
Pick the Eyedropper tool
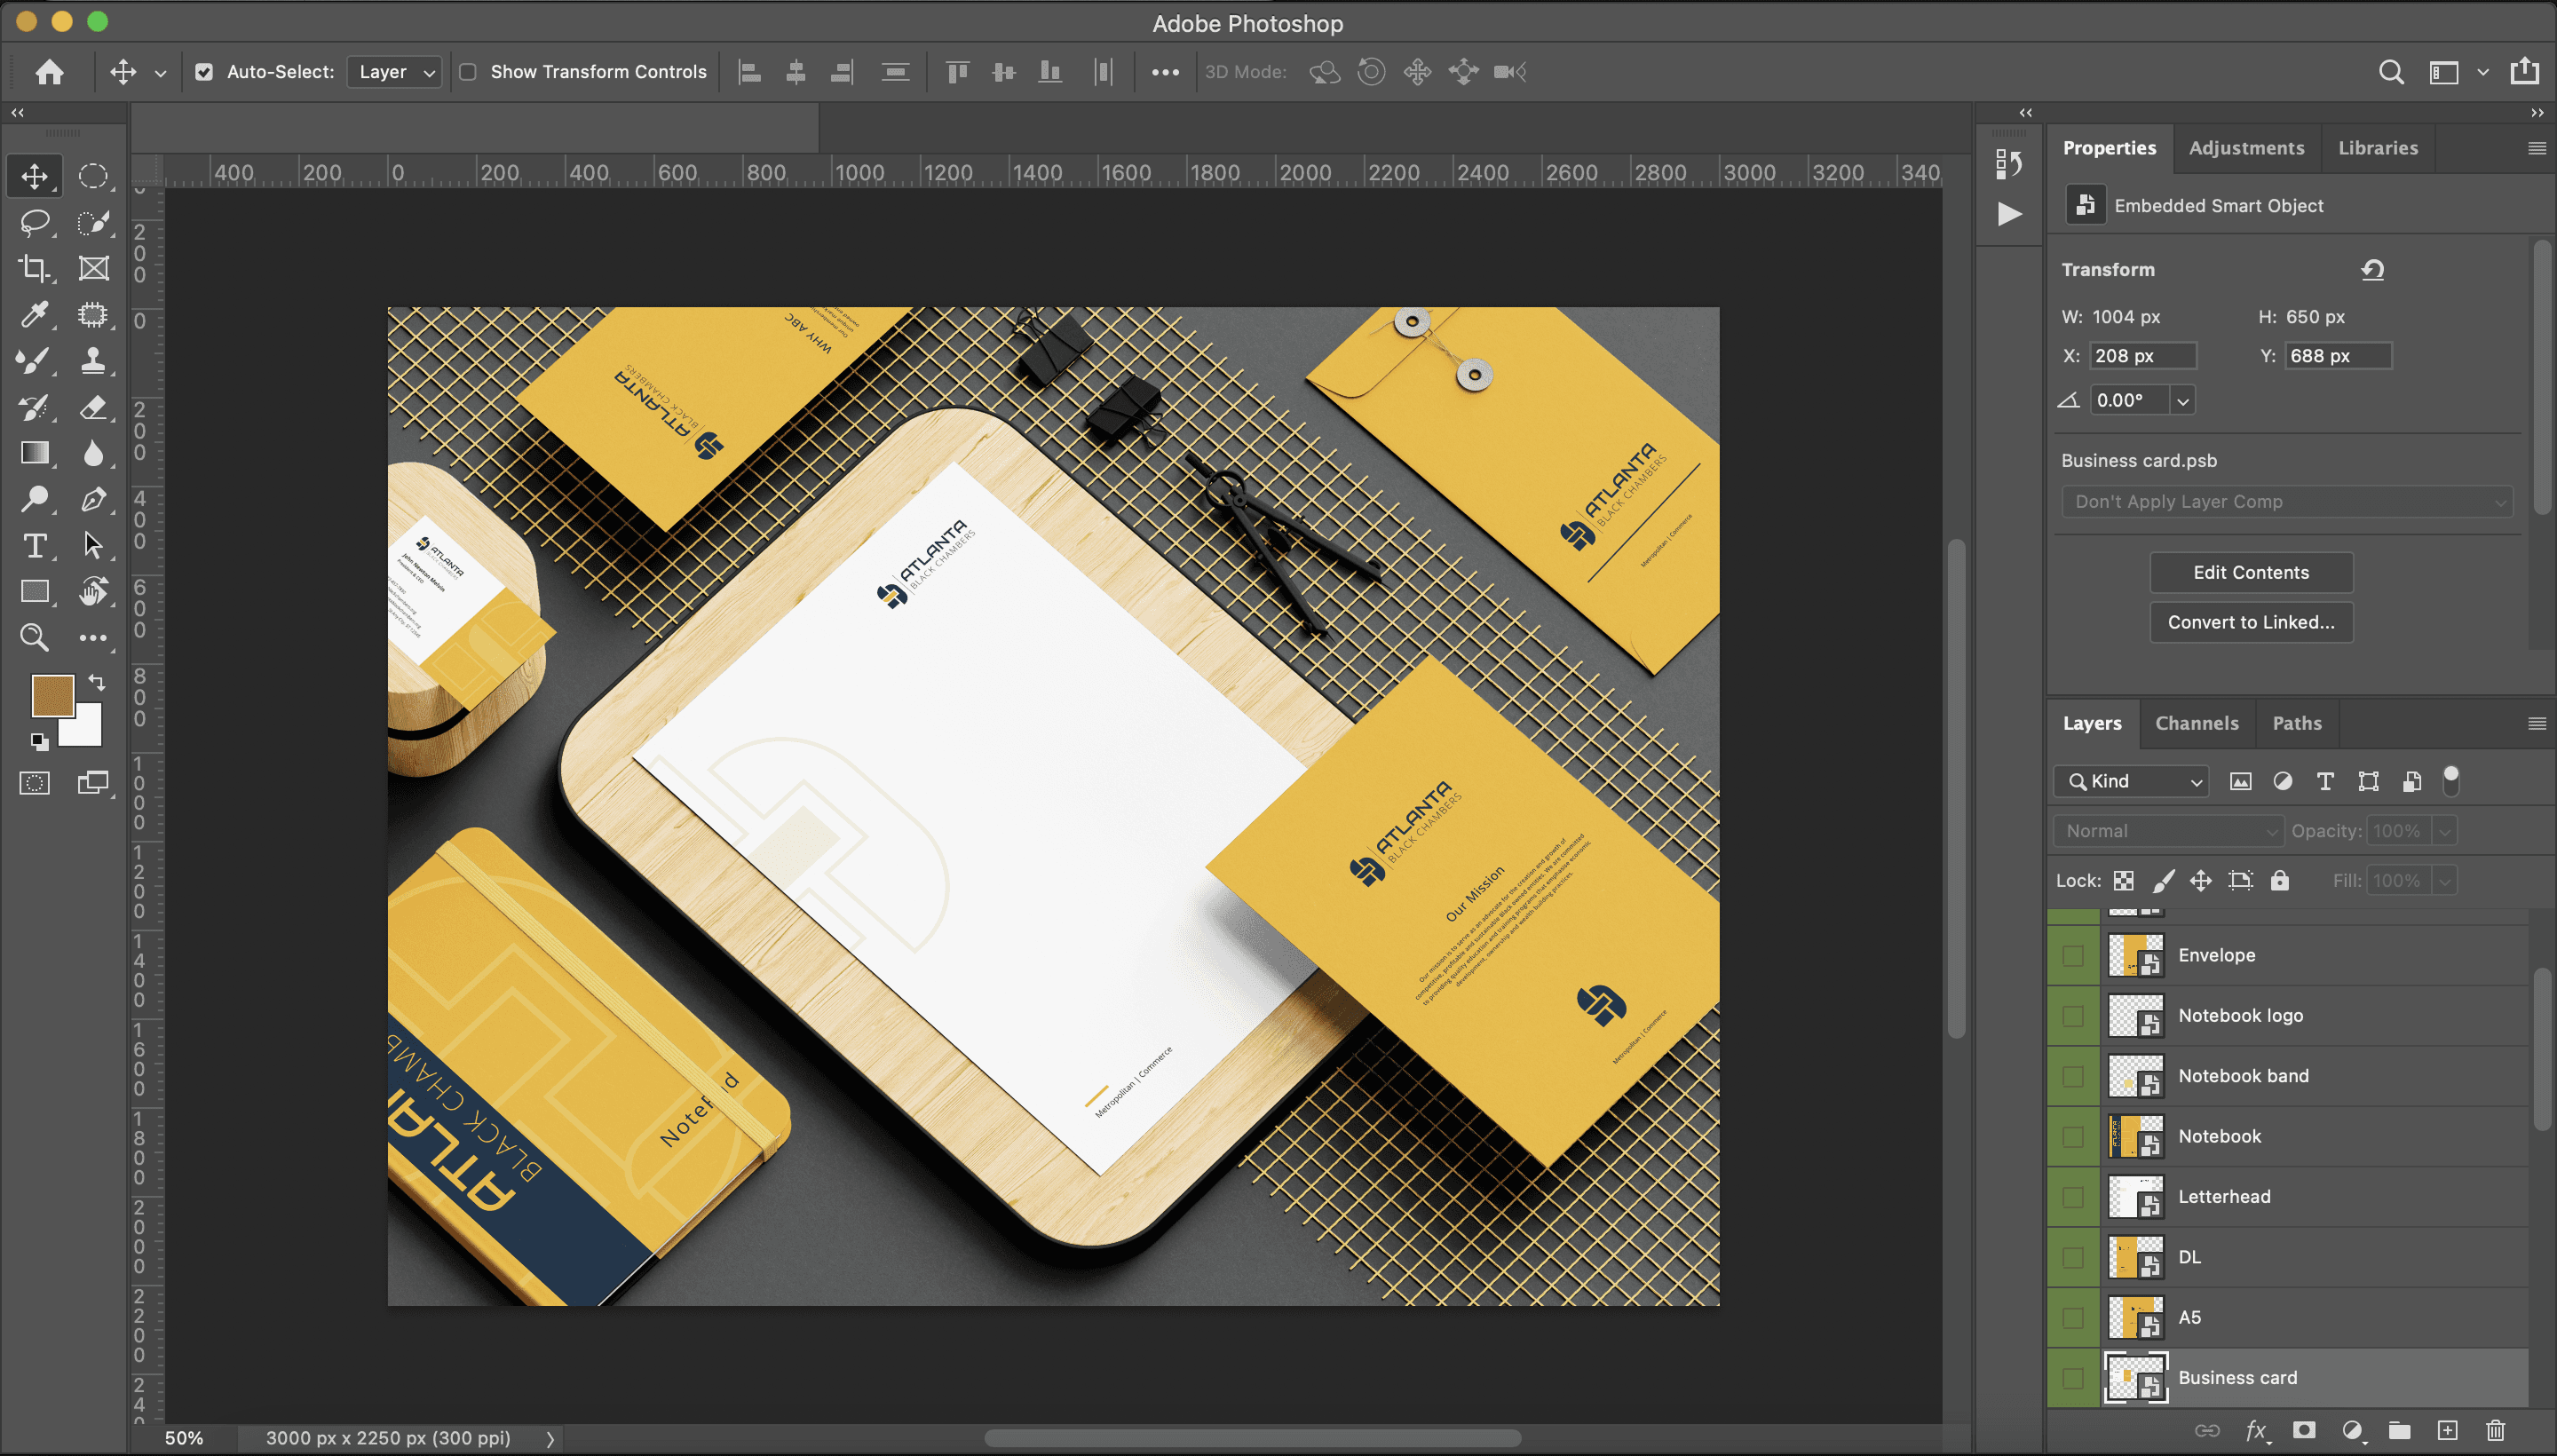click(x=35, y=314)
